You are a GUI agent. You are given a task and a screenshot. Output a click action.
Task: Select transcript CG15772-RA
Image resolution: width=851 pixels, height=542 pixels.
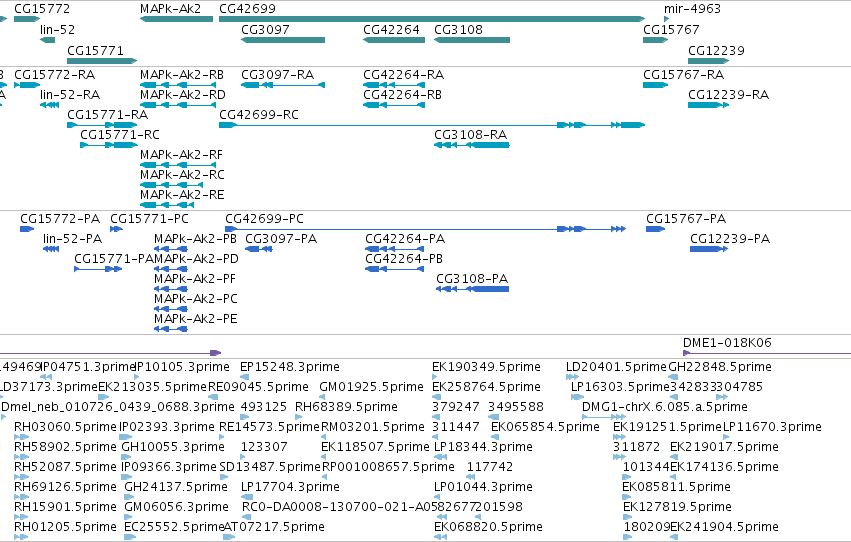(x=27, y=85)
